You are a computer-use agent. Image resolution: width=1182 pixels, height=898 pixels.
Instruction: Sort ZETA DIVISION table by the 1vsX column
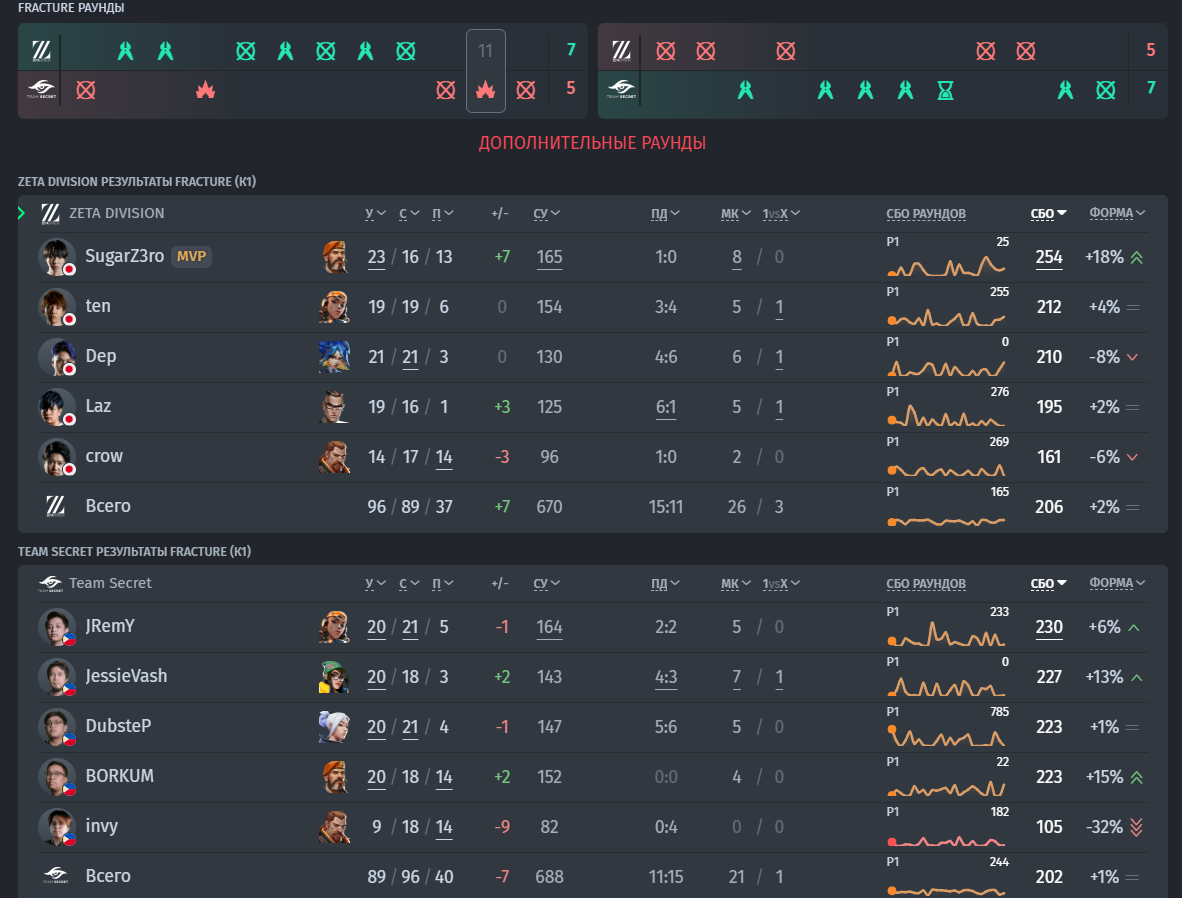tap(781, 213)
